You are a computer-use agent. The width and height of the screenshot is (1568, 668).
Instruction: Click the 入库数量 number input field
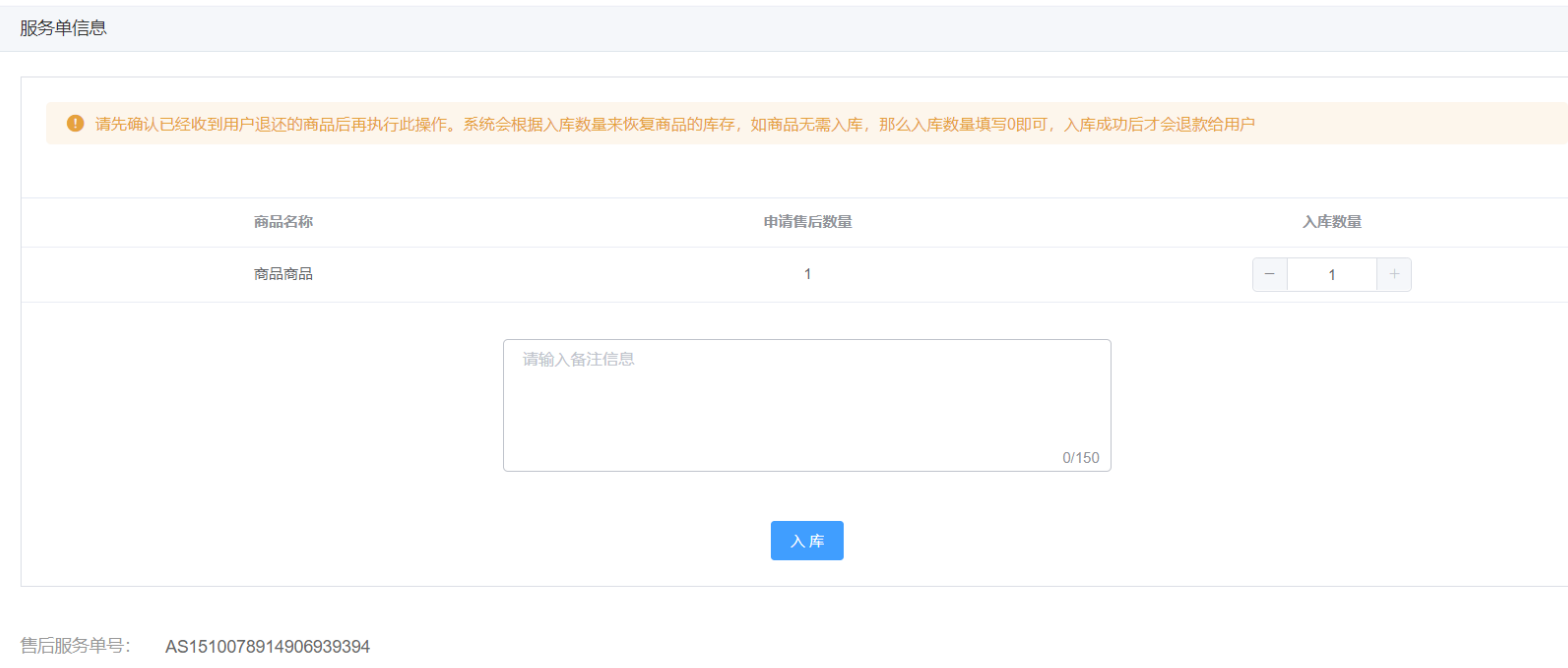(1332, 275)
